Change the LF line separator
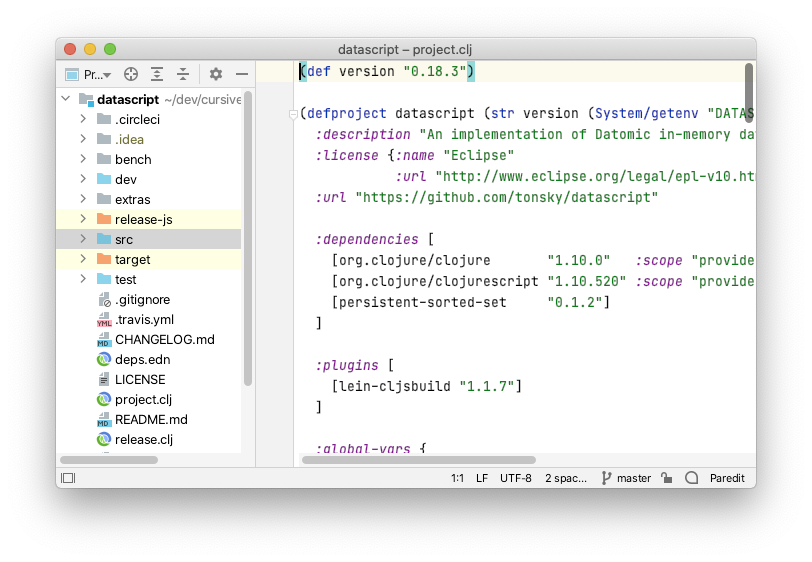The height and width of the screenshot is (562, 812). pyautogui.click(x=482, y=478)
